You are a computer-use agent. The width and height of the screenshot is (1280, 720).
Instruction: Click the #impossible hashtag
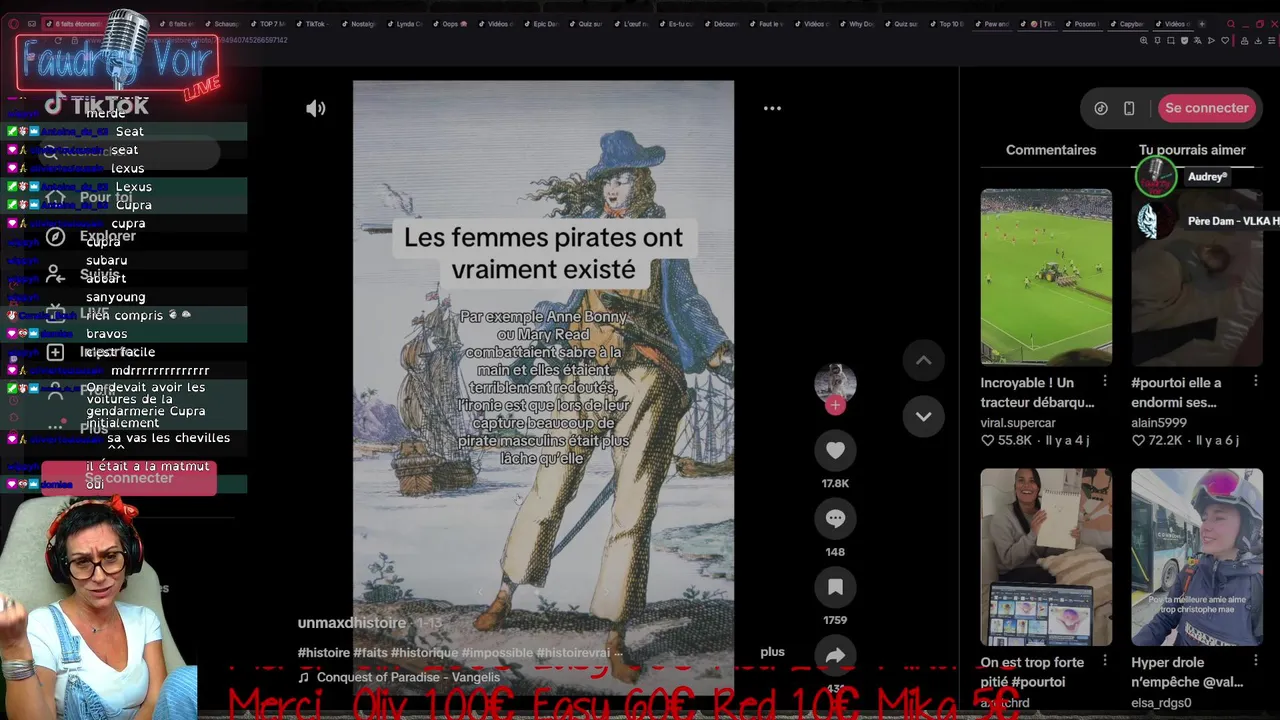(497, 653)
